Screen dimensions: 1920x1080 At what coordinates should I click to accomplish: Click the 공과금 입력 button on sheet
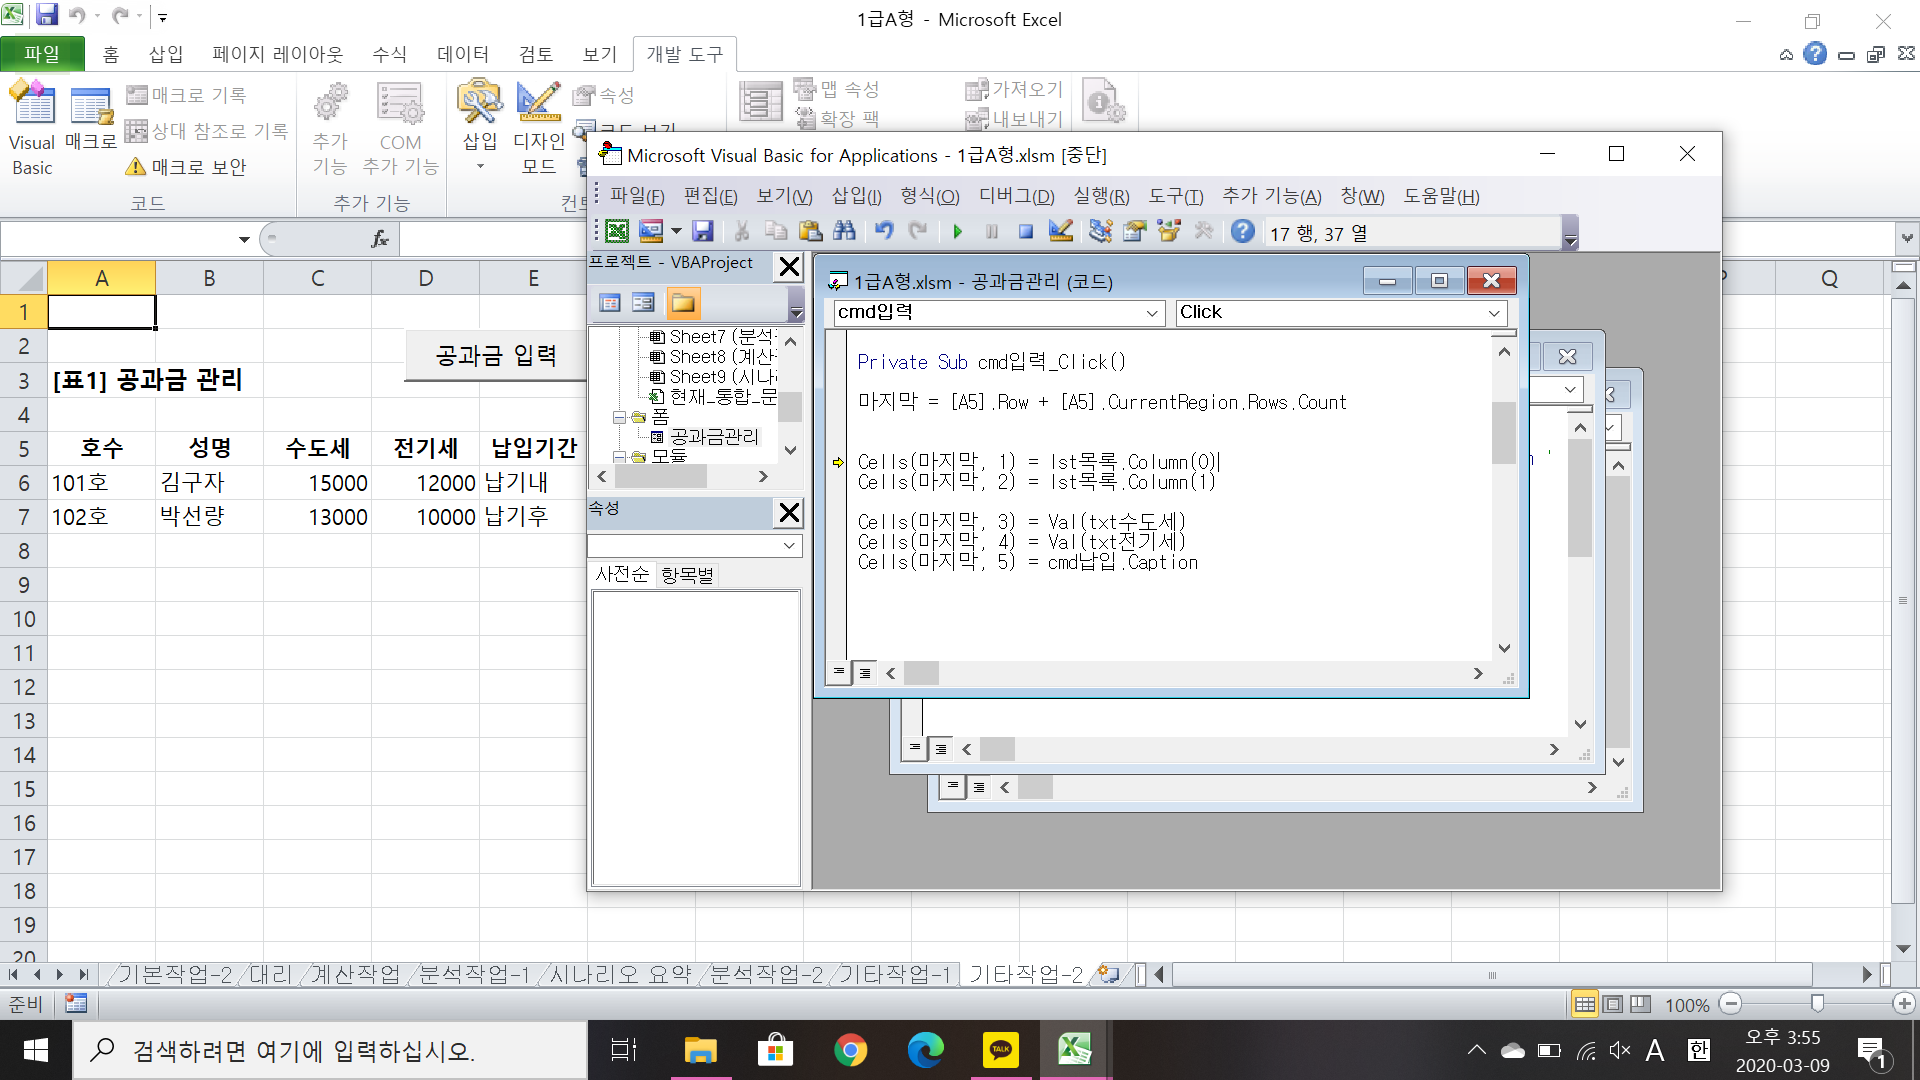coord(495,355)
